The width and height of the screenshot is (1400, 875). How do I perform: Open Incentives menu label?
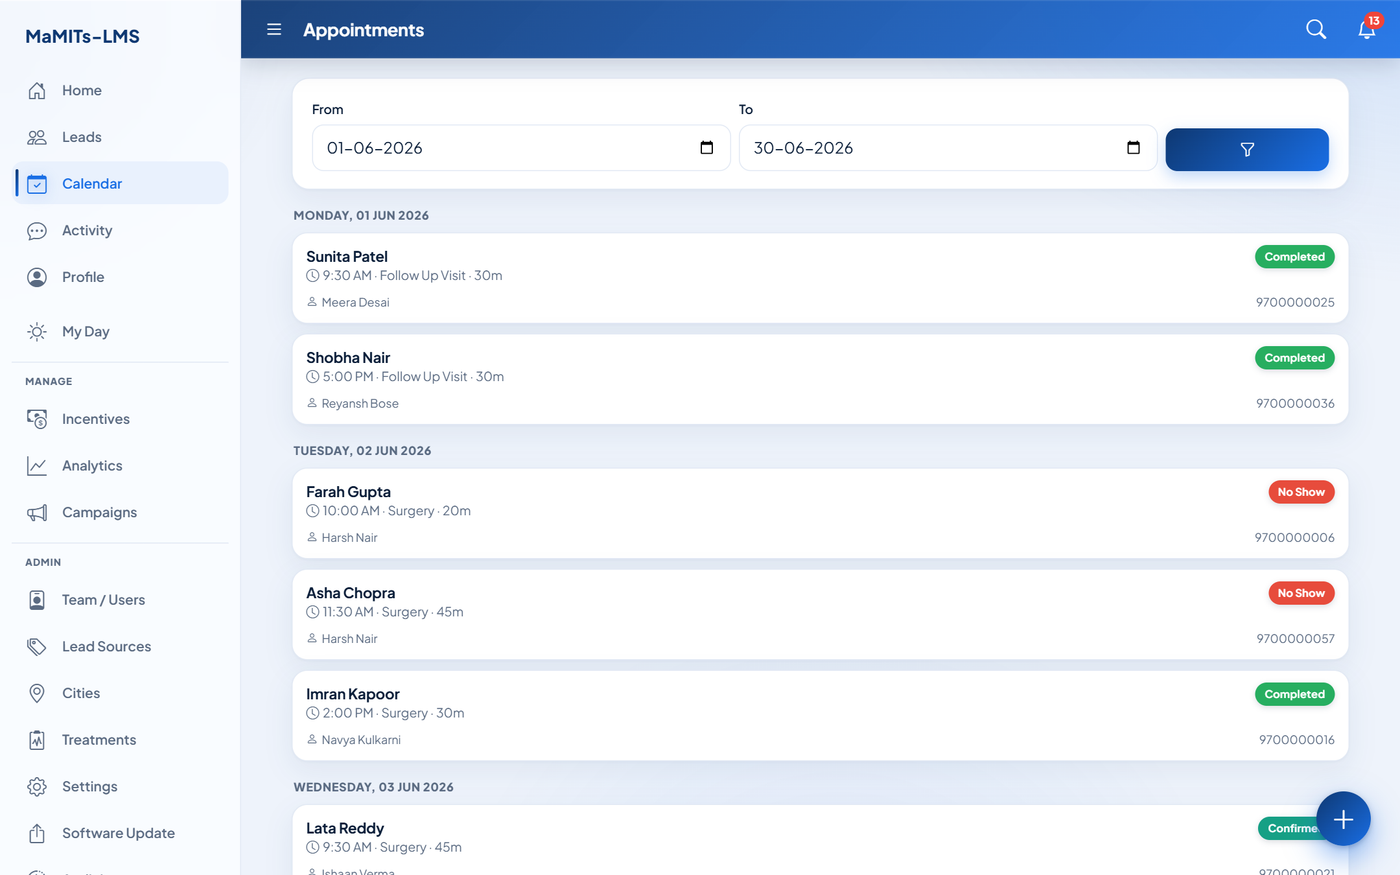coord(96,419)
